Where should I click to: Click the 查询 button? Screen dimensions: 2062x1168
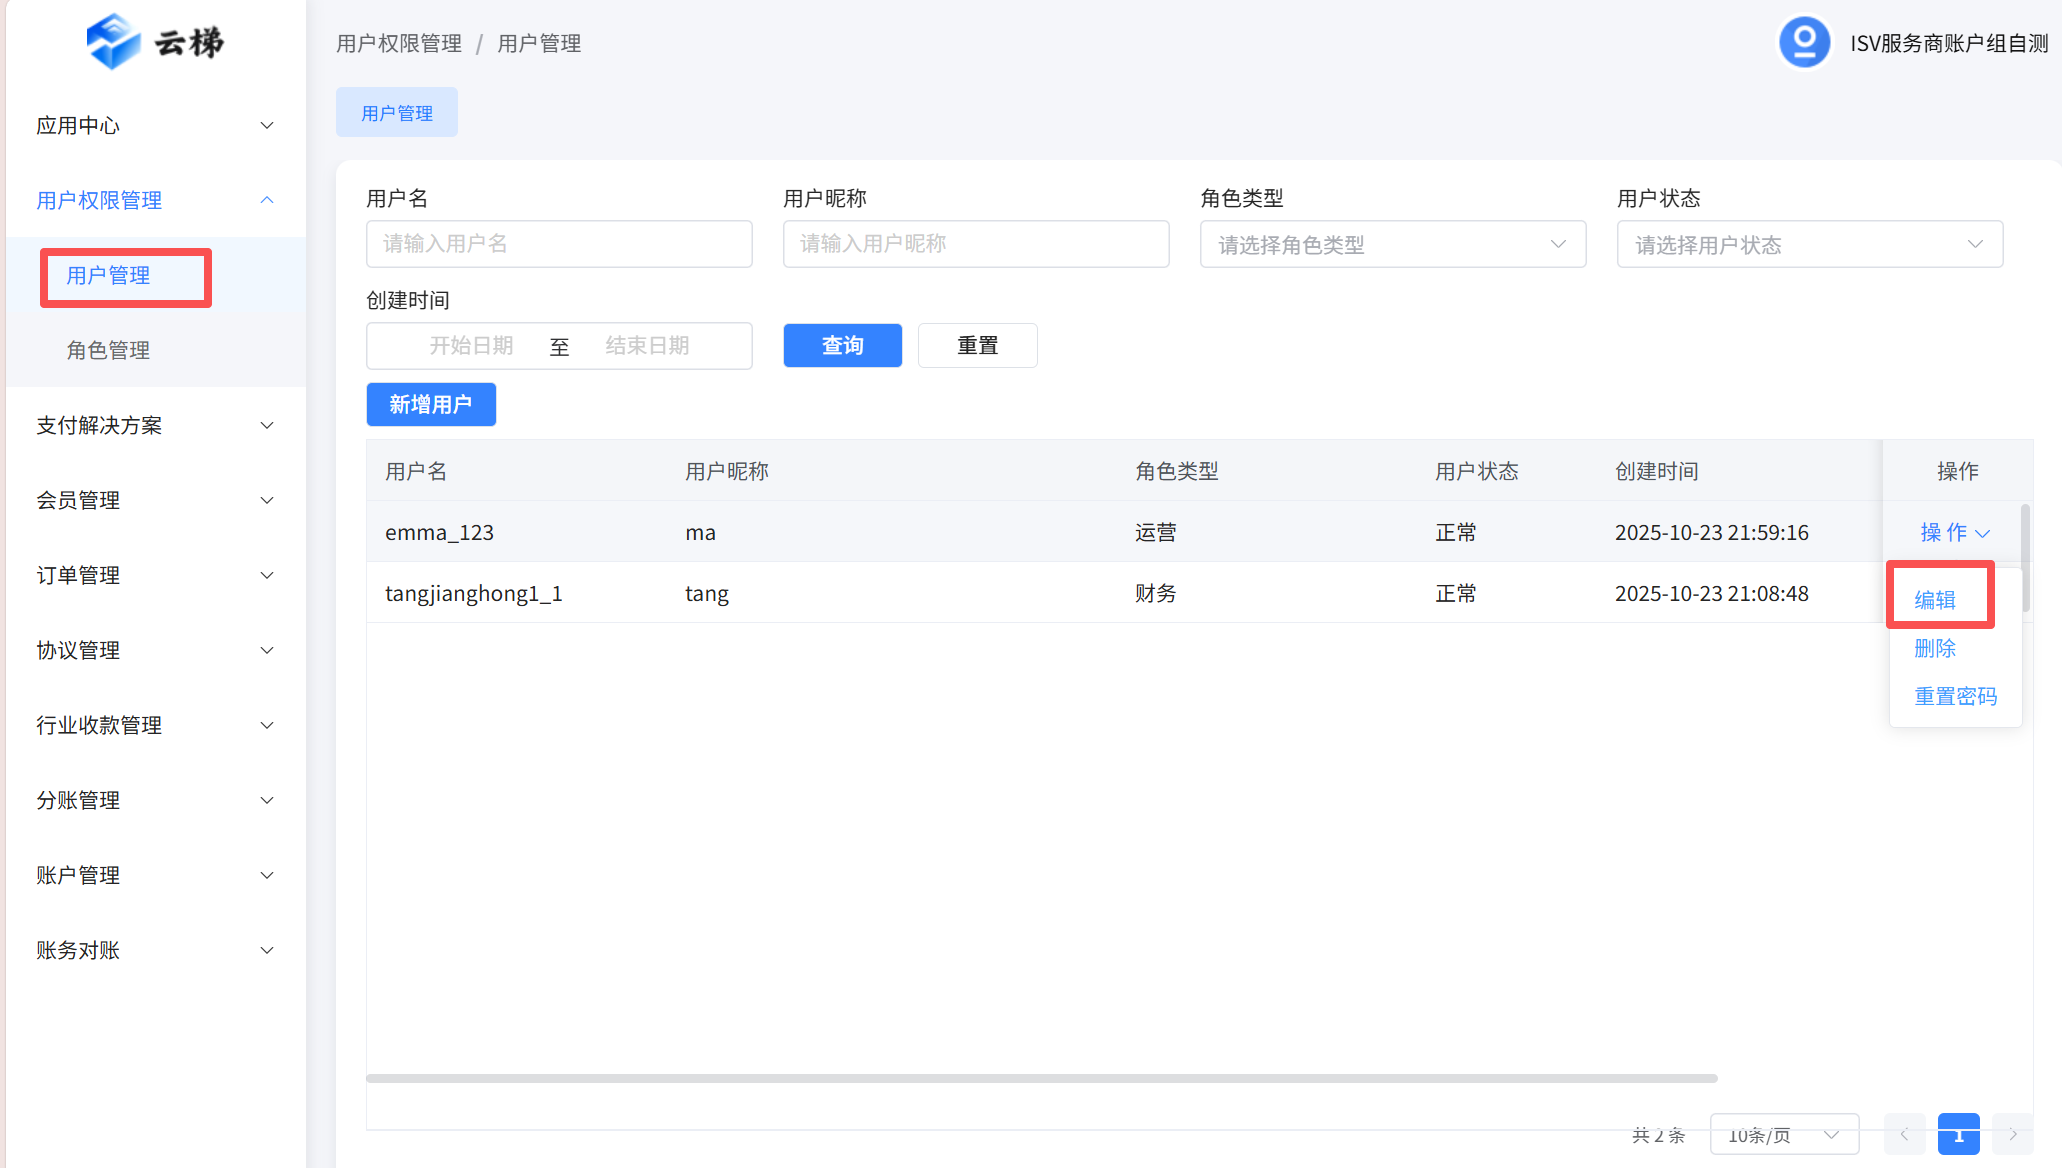(x=842, y=345)
